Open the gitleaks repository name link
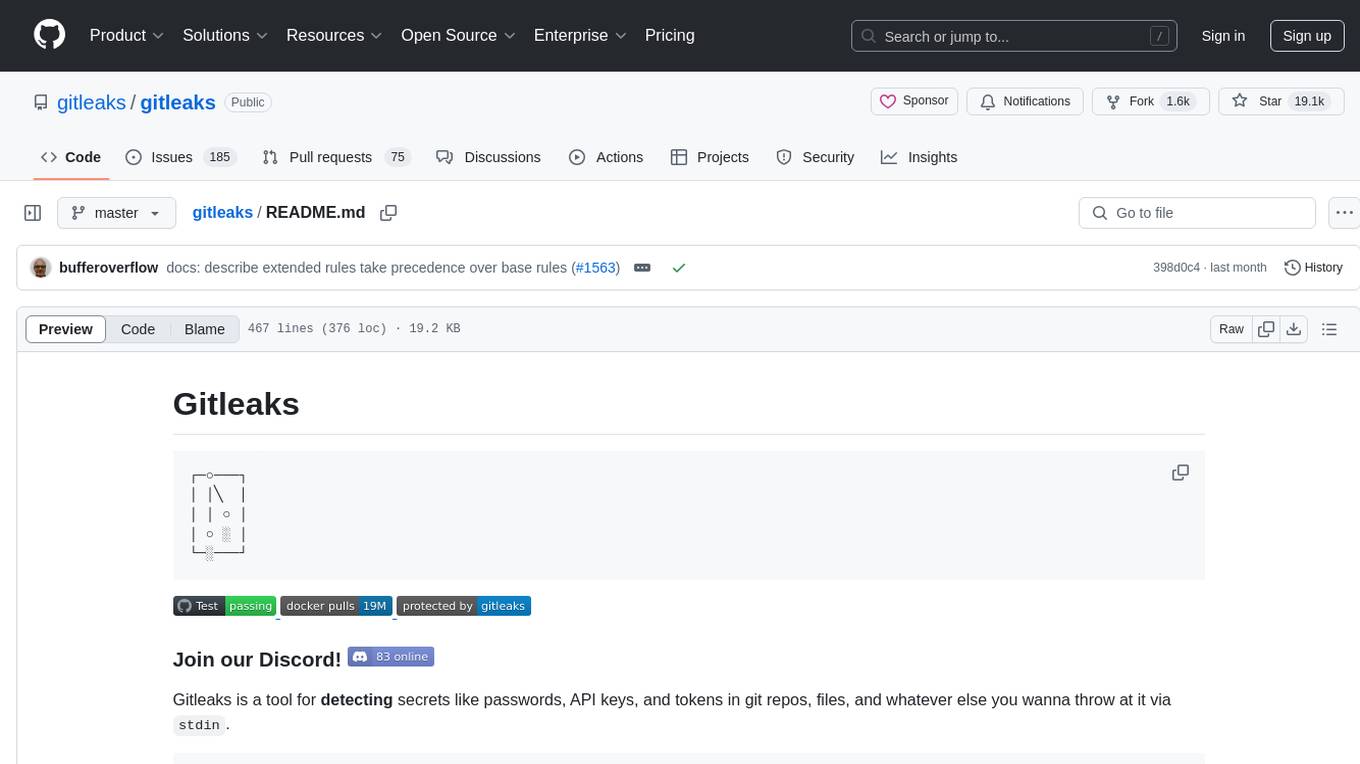Image resolution: width=1360 pixels, height=764 pixels. tap(178, 102)
